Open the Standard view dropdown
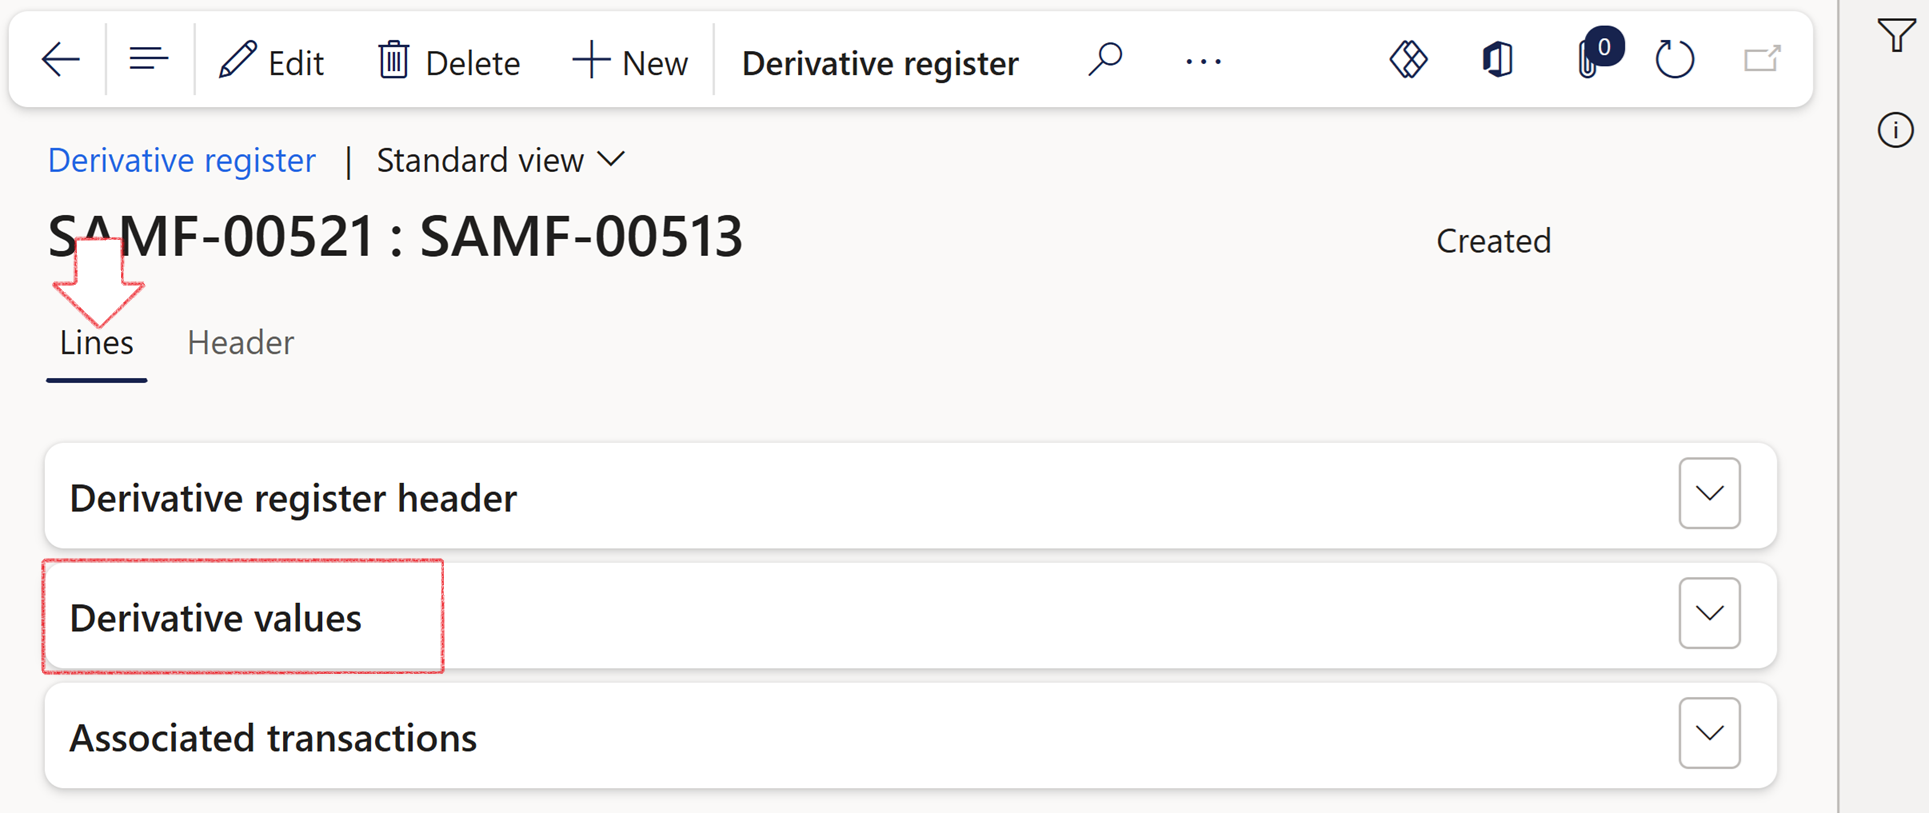Viewport: 1929px width, 813px height. tap(500, 161)
